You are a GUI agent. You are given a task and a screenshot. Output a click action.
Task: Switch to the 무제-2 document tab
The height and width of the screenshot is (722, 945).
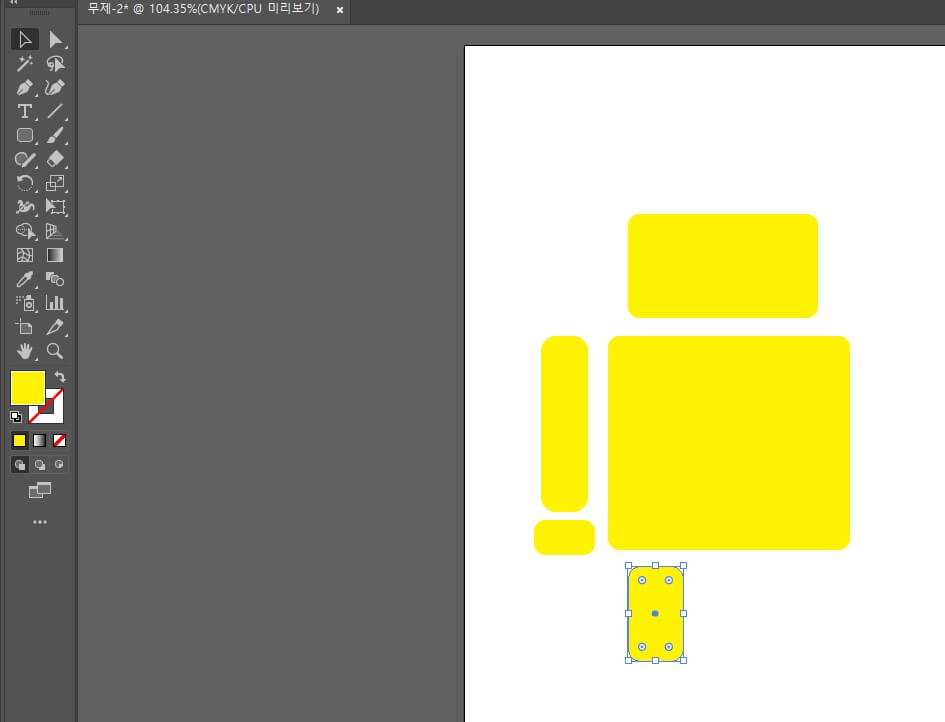click(203, 9)
